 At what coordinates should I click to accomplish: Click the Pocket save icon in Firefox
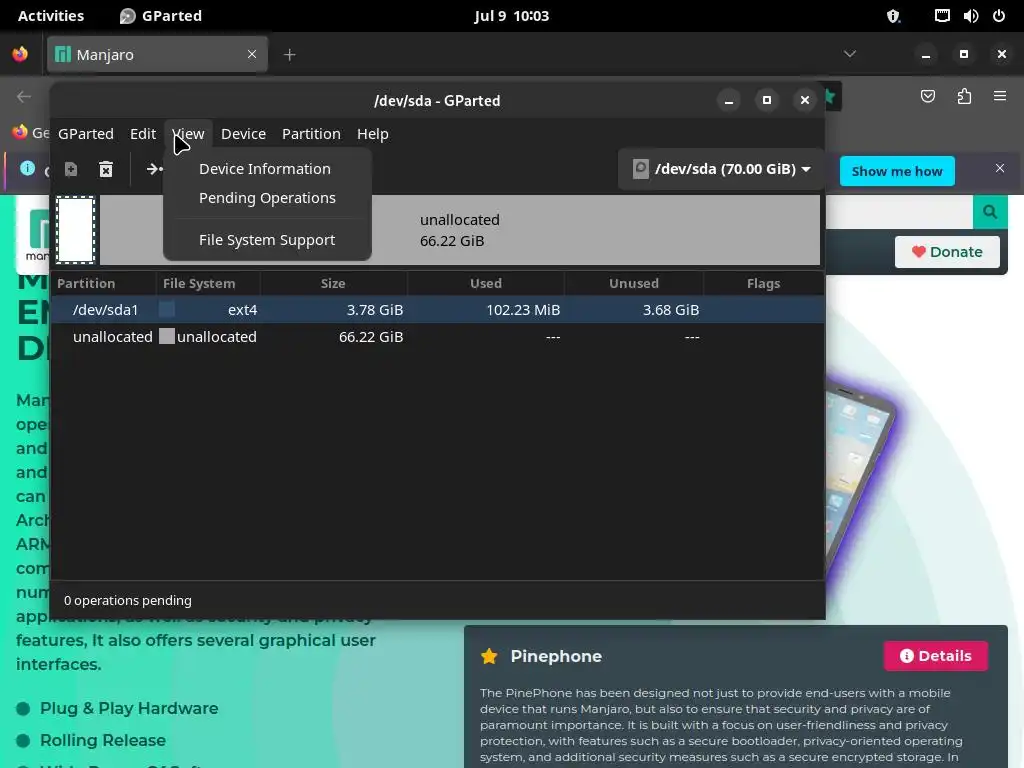point(928,97)
